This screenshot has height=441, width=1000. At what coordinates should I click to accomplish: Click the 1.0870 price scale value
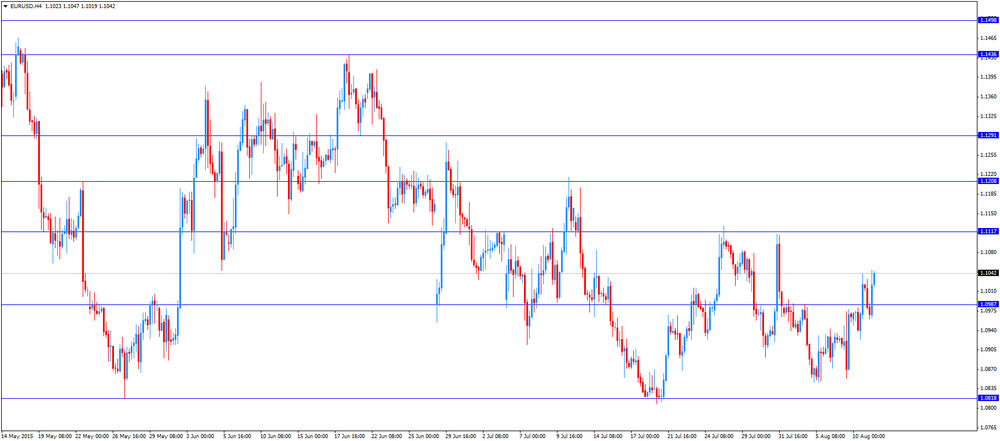pos(989,369)
